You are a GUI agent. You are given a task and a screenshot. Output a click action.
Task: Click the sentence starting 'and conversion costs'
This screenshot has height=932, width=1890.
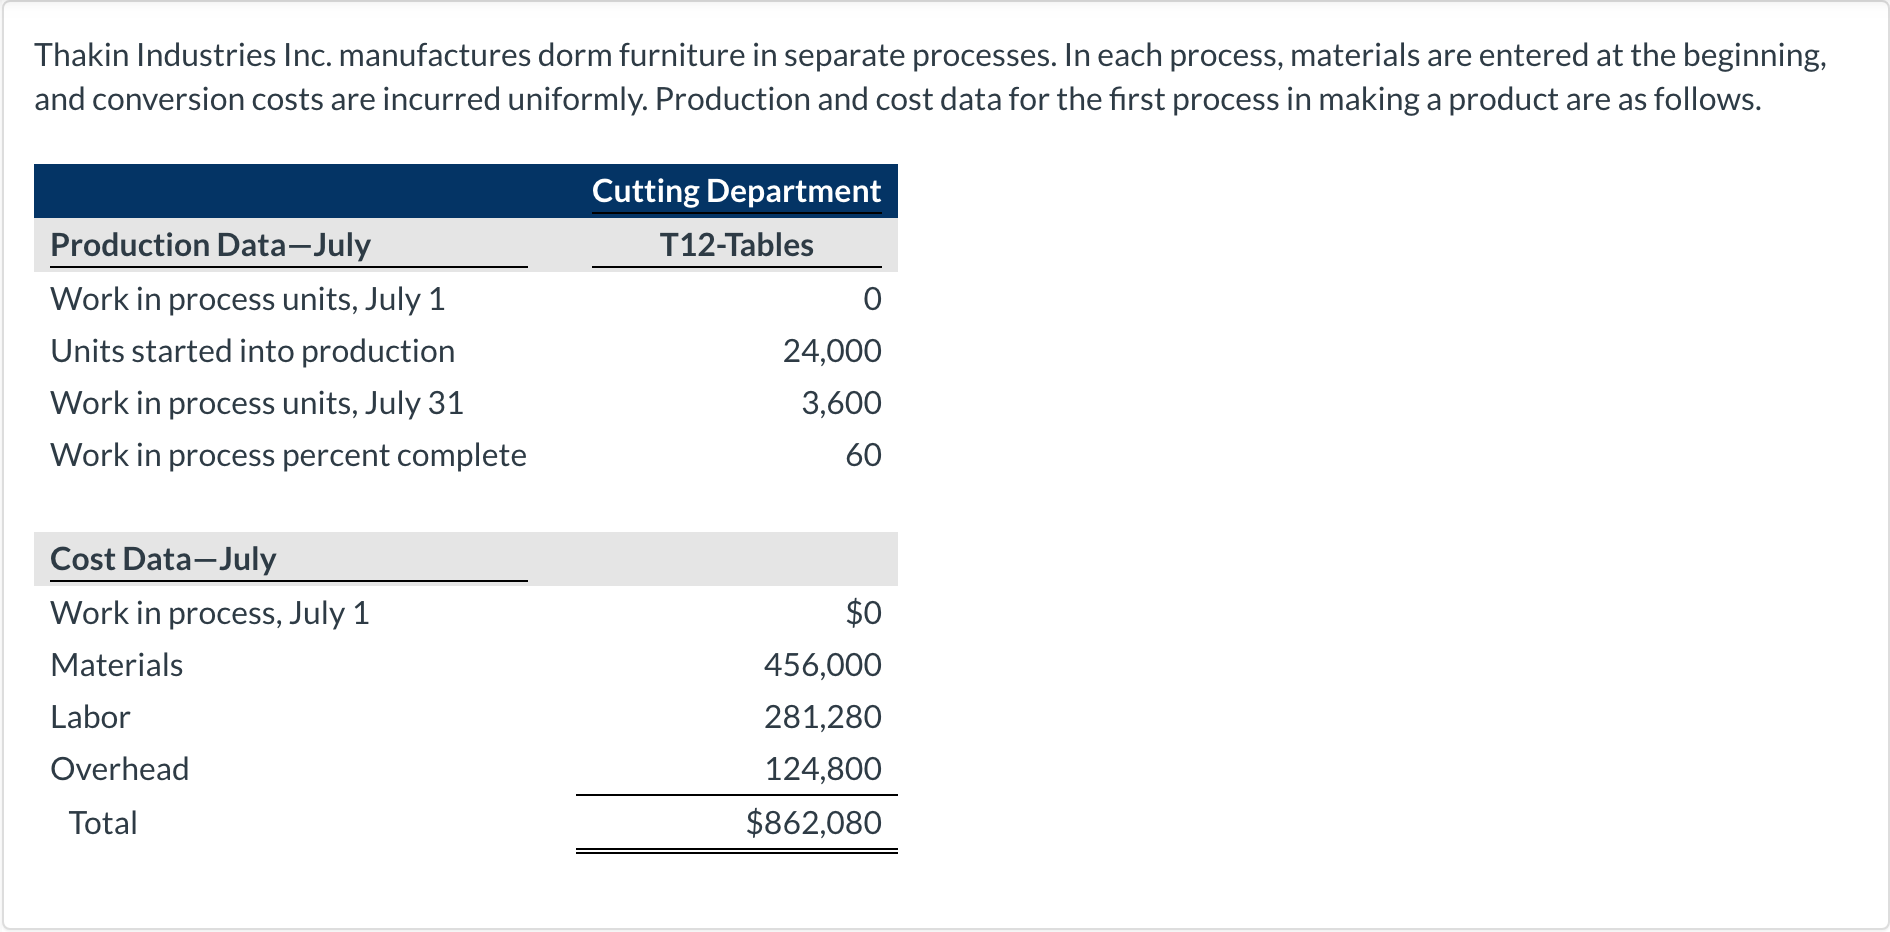coord(897,99)
